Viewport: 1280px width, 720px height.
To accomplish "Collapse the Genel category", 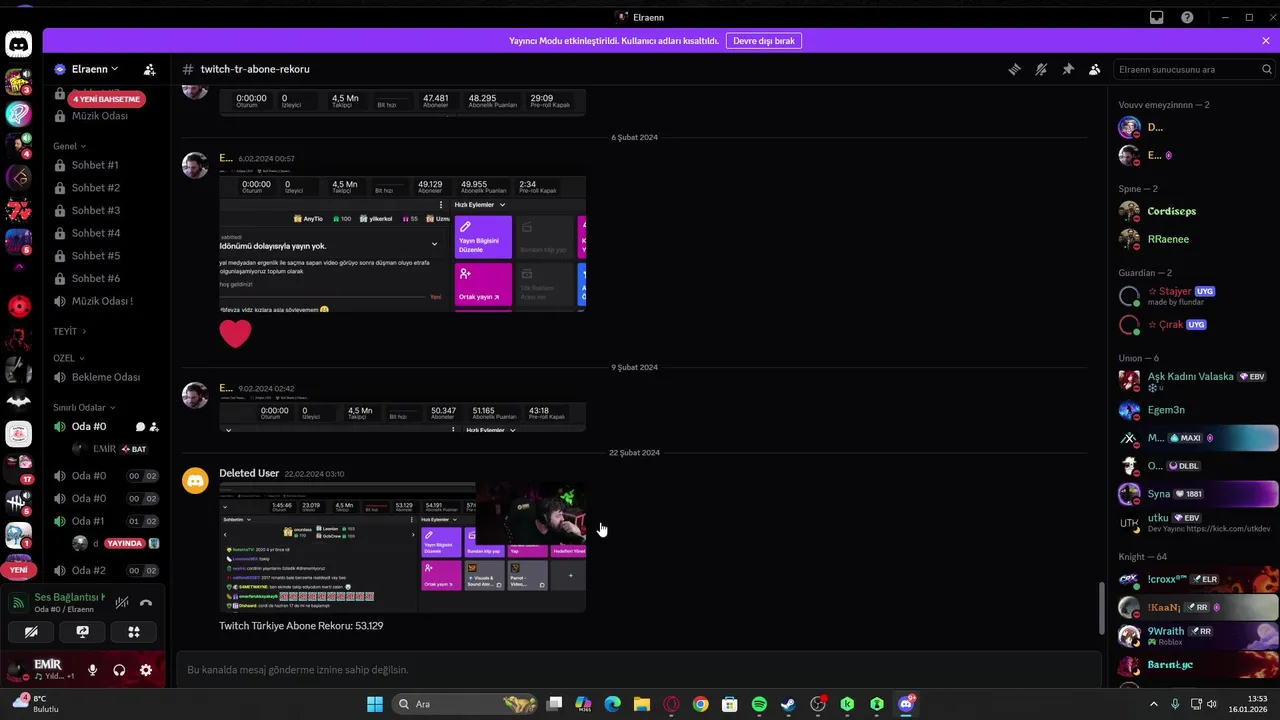I will [69, 146].
